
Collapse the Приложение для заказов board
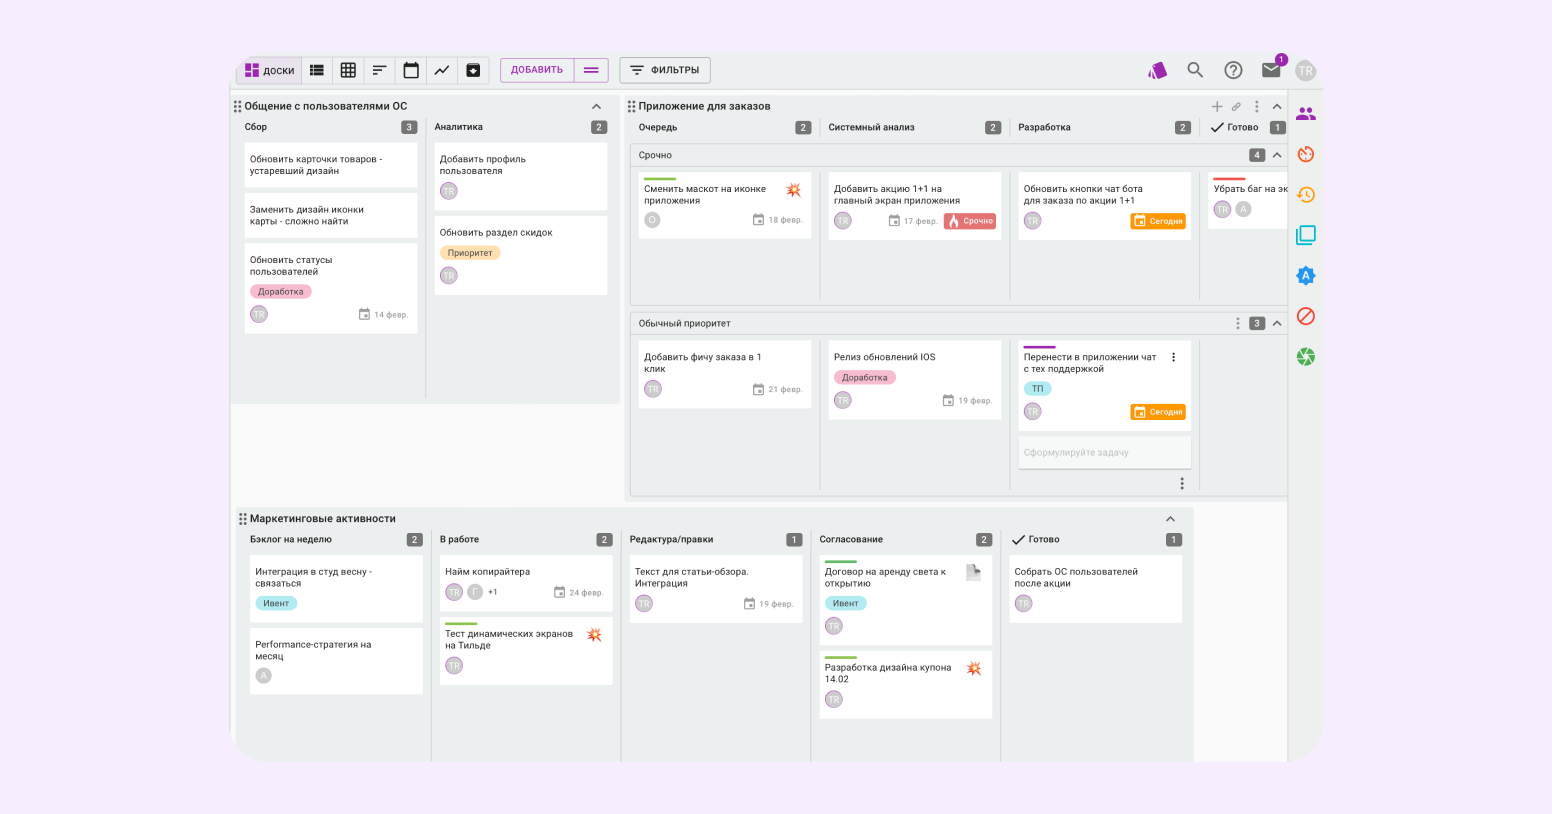[x=1277, y=107]
